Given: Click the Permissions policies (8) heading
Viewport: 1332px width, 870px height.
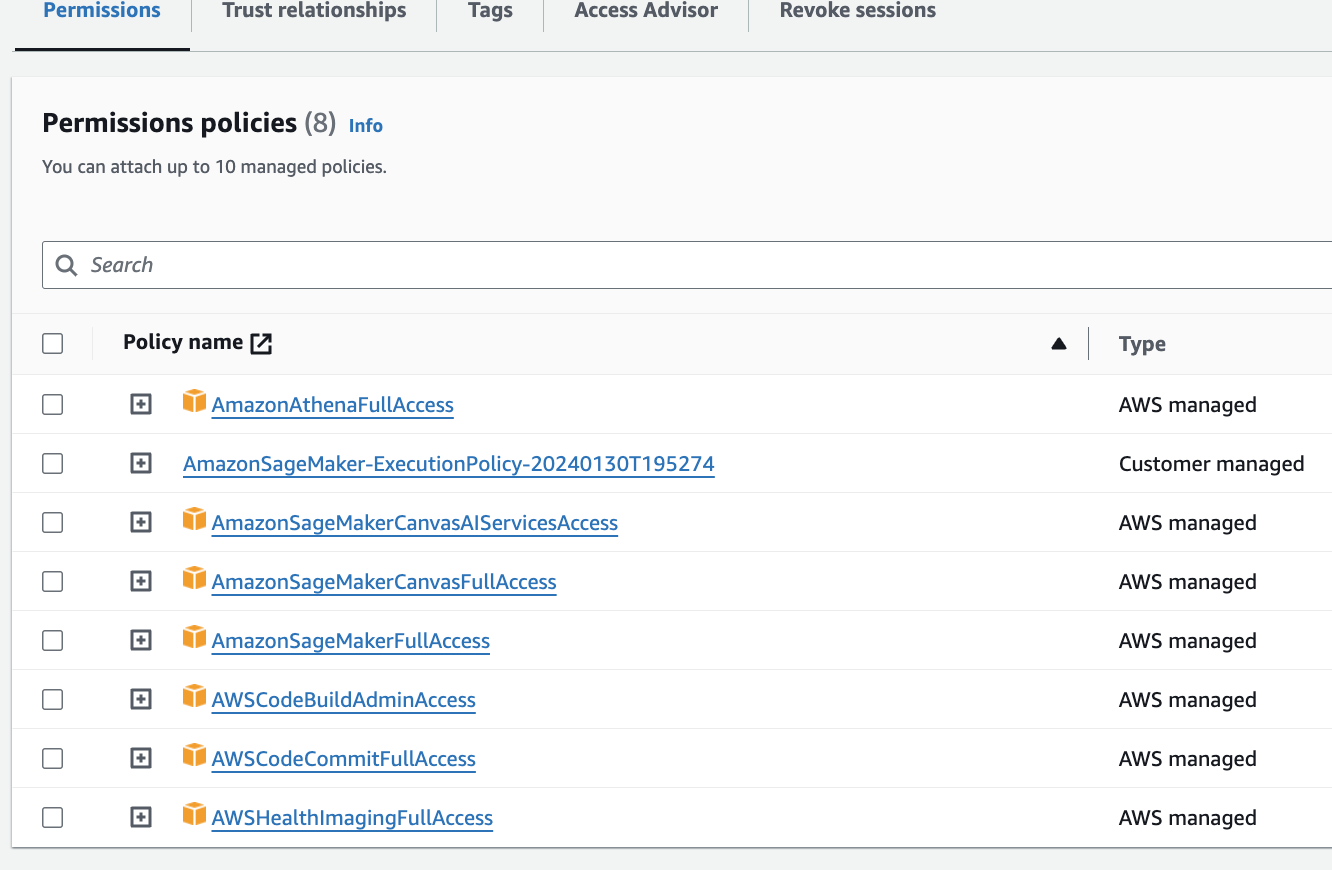Looking at the screenshot, I should click(189, 123).
